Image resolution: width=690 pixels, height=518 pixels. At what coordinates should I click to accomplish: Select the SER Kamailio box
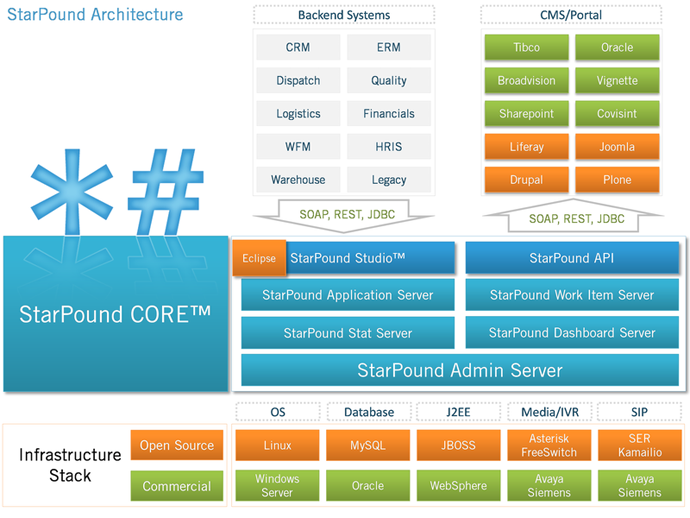coord(640,445)
